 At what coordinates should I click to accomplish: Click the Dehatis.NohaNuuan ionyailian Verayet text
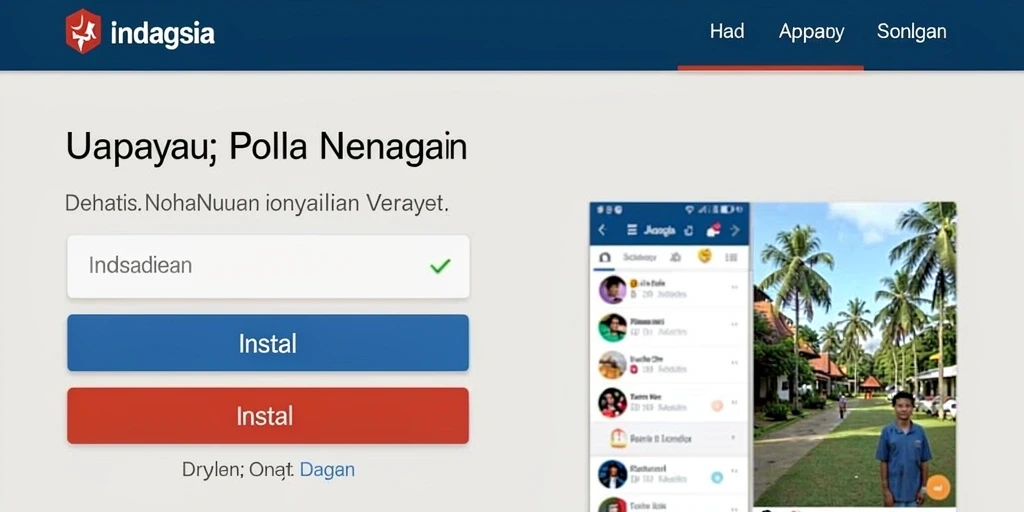(x=257, y=204)
